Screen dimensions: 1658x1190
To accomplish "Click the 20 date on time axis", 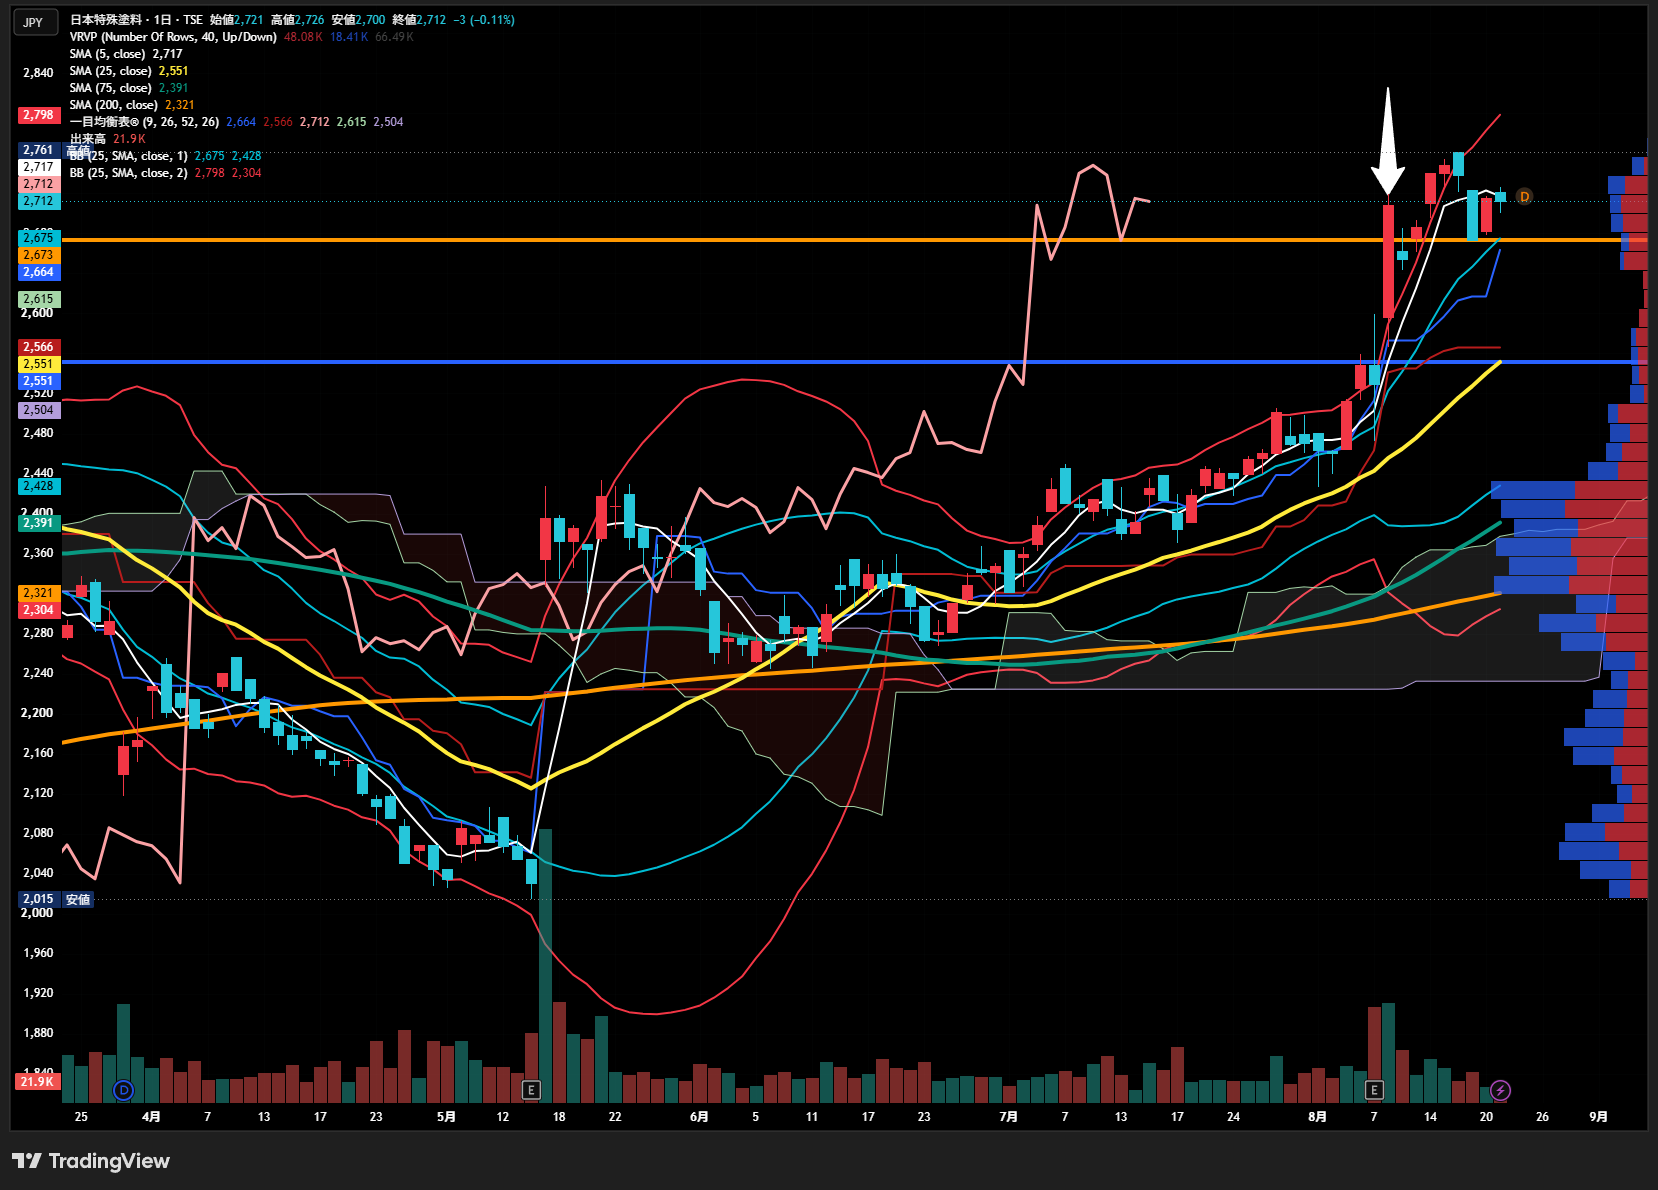I will 1486,1117.
